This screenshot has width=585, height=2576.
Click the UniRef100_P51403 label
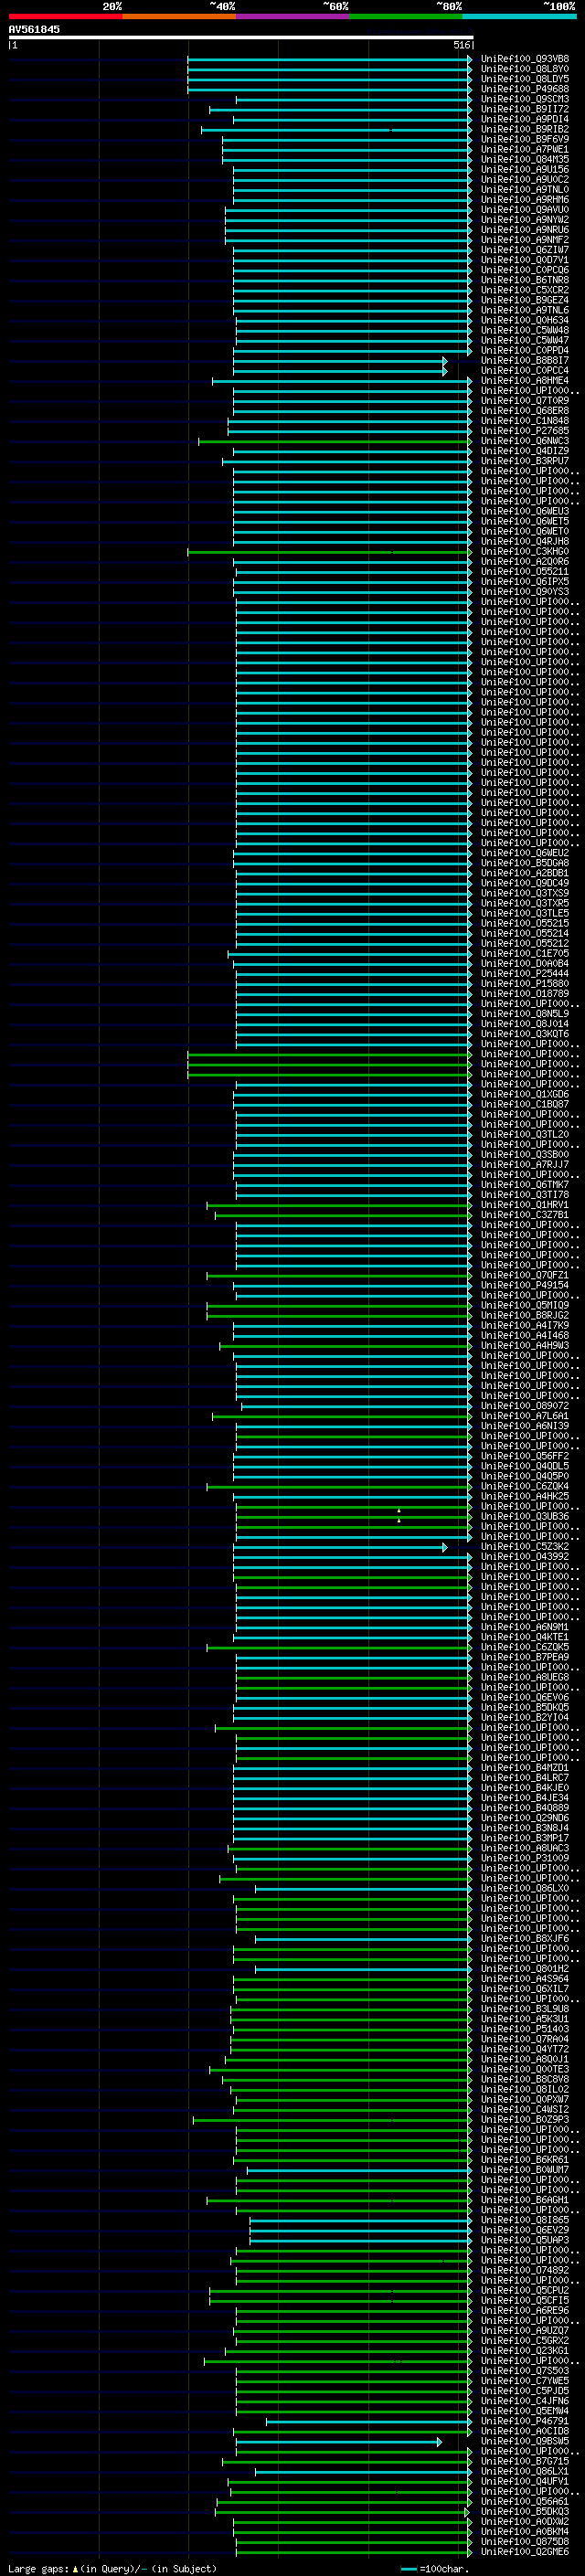(525, 2029)
